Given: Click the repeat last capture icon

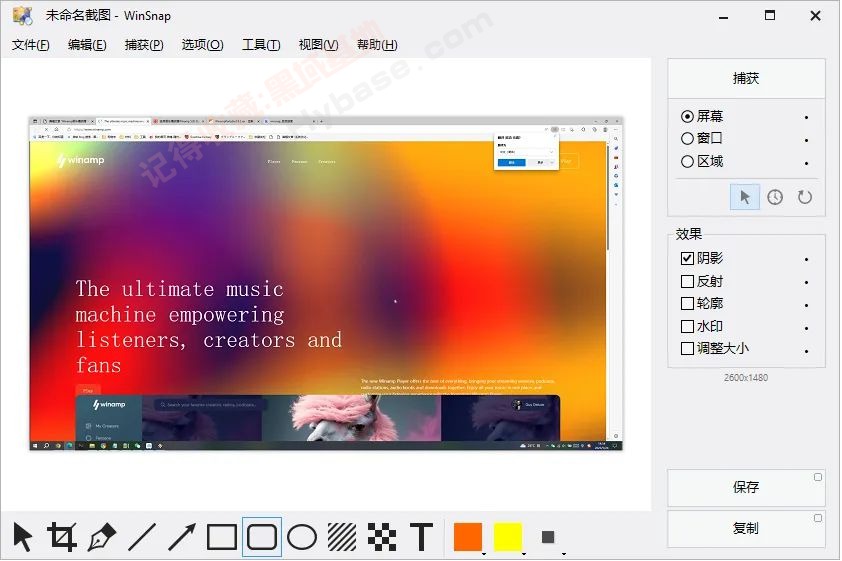Looking at the screenshot, I should tap(804, 197).
